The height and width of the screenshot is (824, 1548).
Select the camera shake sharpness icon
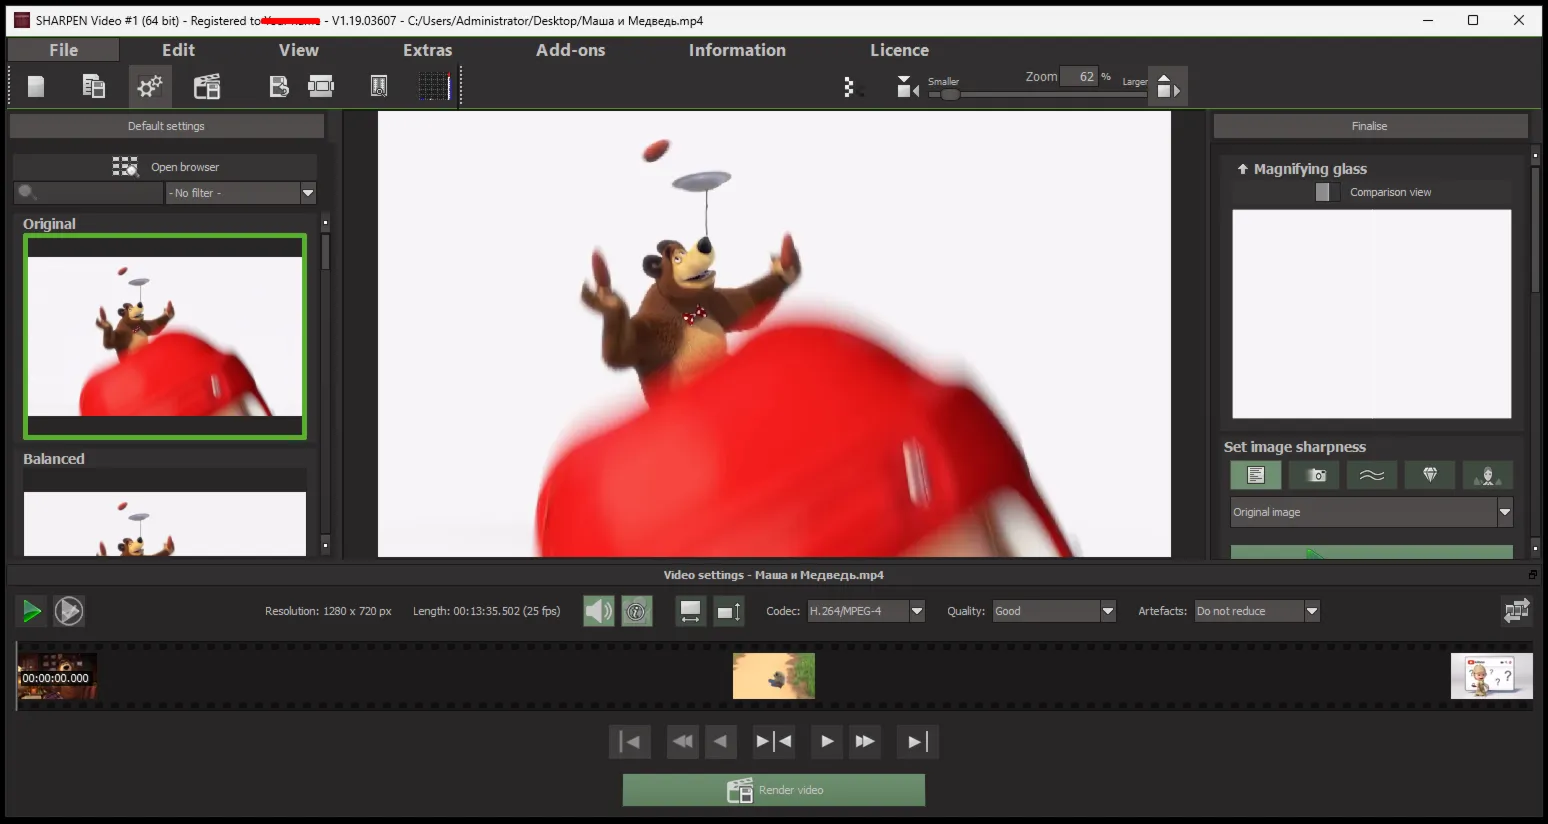pos(1314,475)
